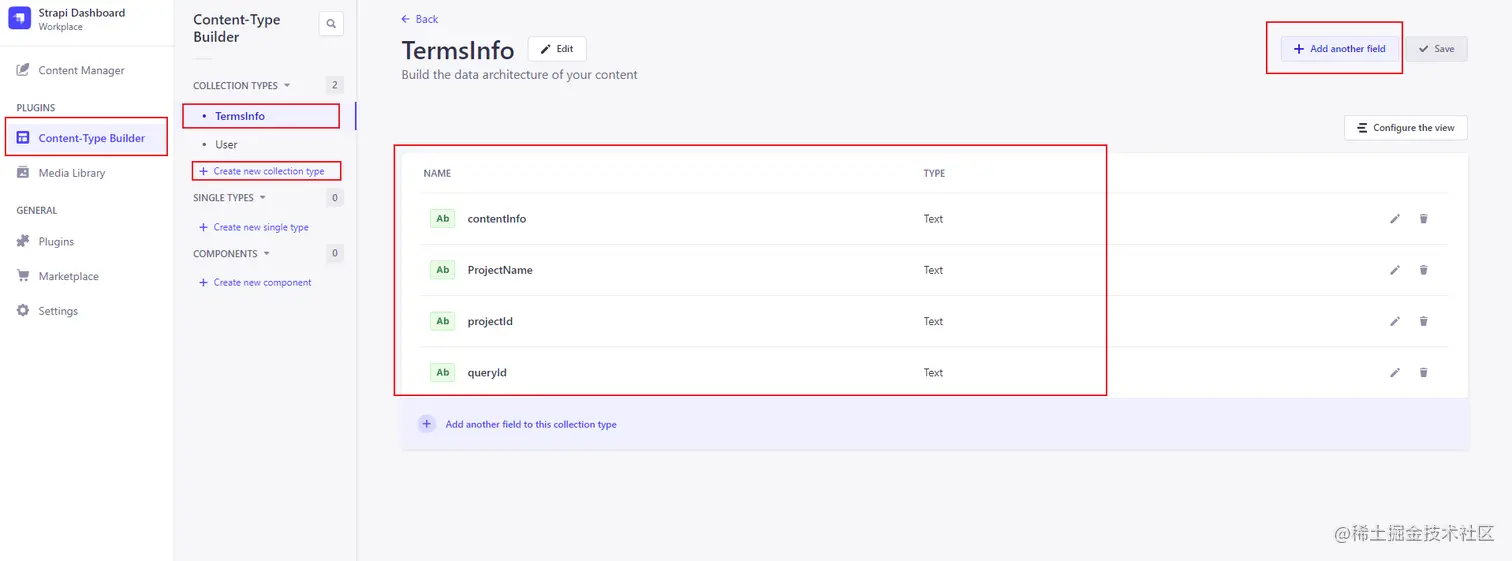The image size is (1512, 561).
Task: Edit the contentInfo field with pencil icon
Action: coord(1395,219)
